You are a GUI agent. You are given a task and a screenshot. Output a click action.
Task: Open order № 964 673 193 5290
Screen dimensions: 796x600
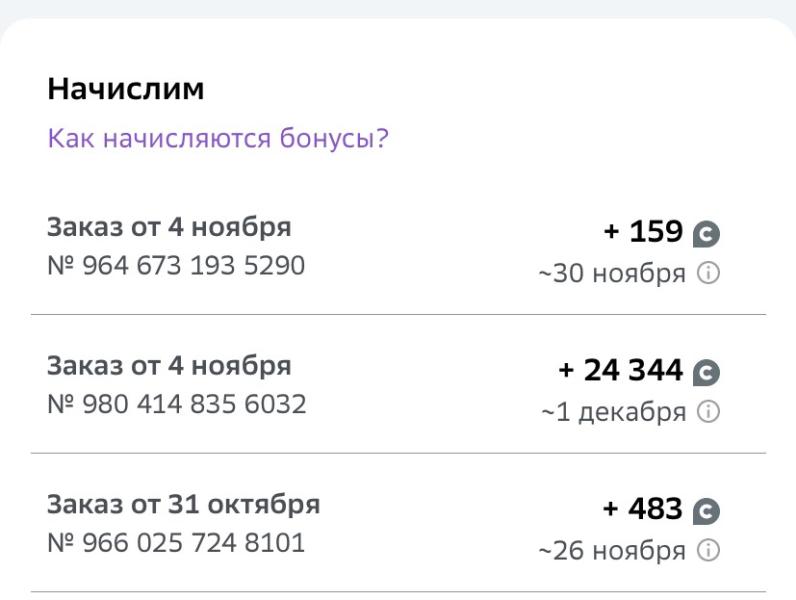tap(176, 265)
